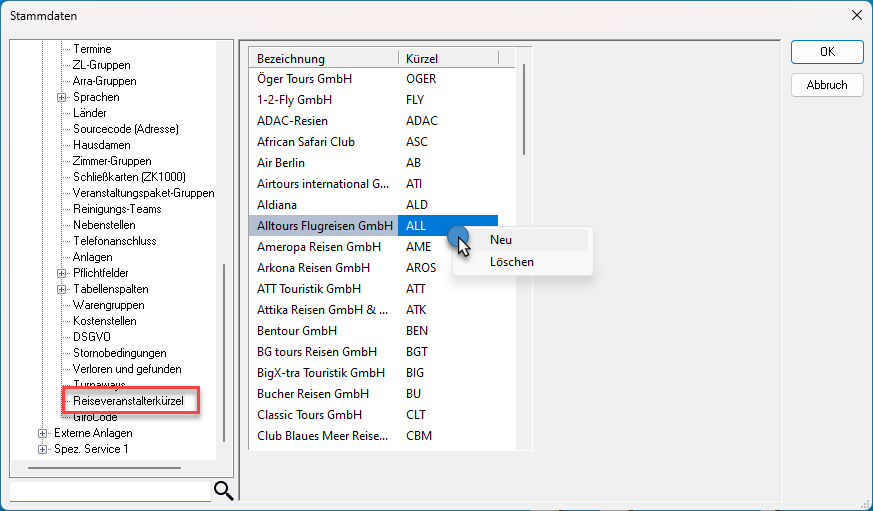Close the Stammdaten dialog
The image size is (873, 511).
(x=857, y=16)
